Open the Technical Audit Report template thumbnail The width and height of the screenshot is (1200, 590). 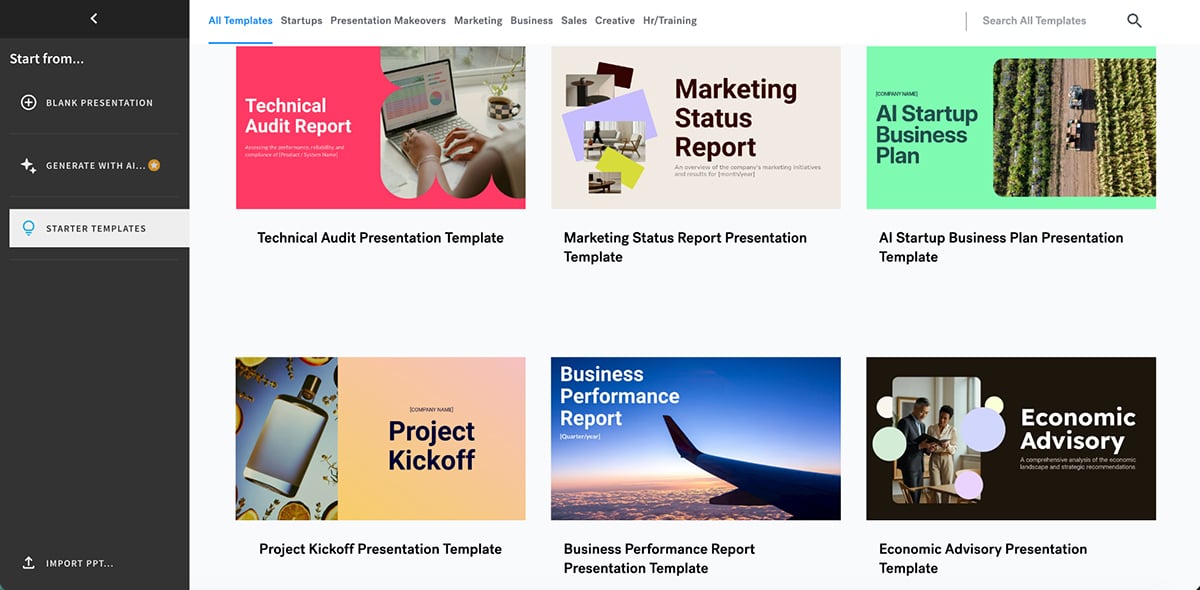(x=380, y=127)
